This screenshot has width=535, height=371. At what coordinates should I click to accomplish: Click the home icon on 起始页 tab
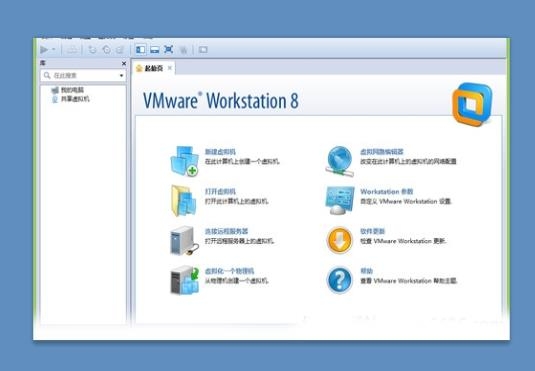(139, 69)
